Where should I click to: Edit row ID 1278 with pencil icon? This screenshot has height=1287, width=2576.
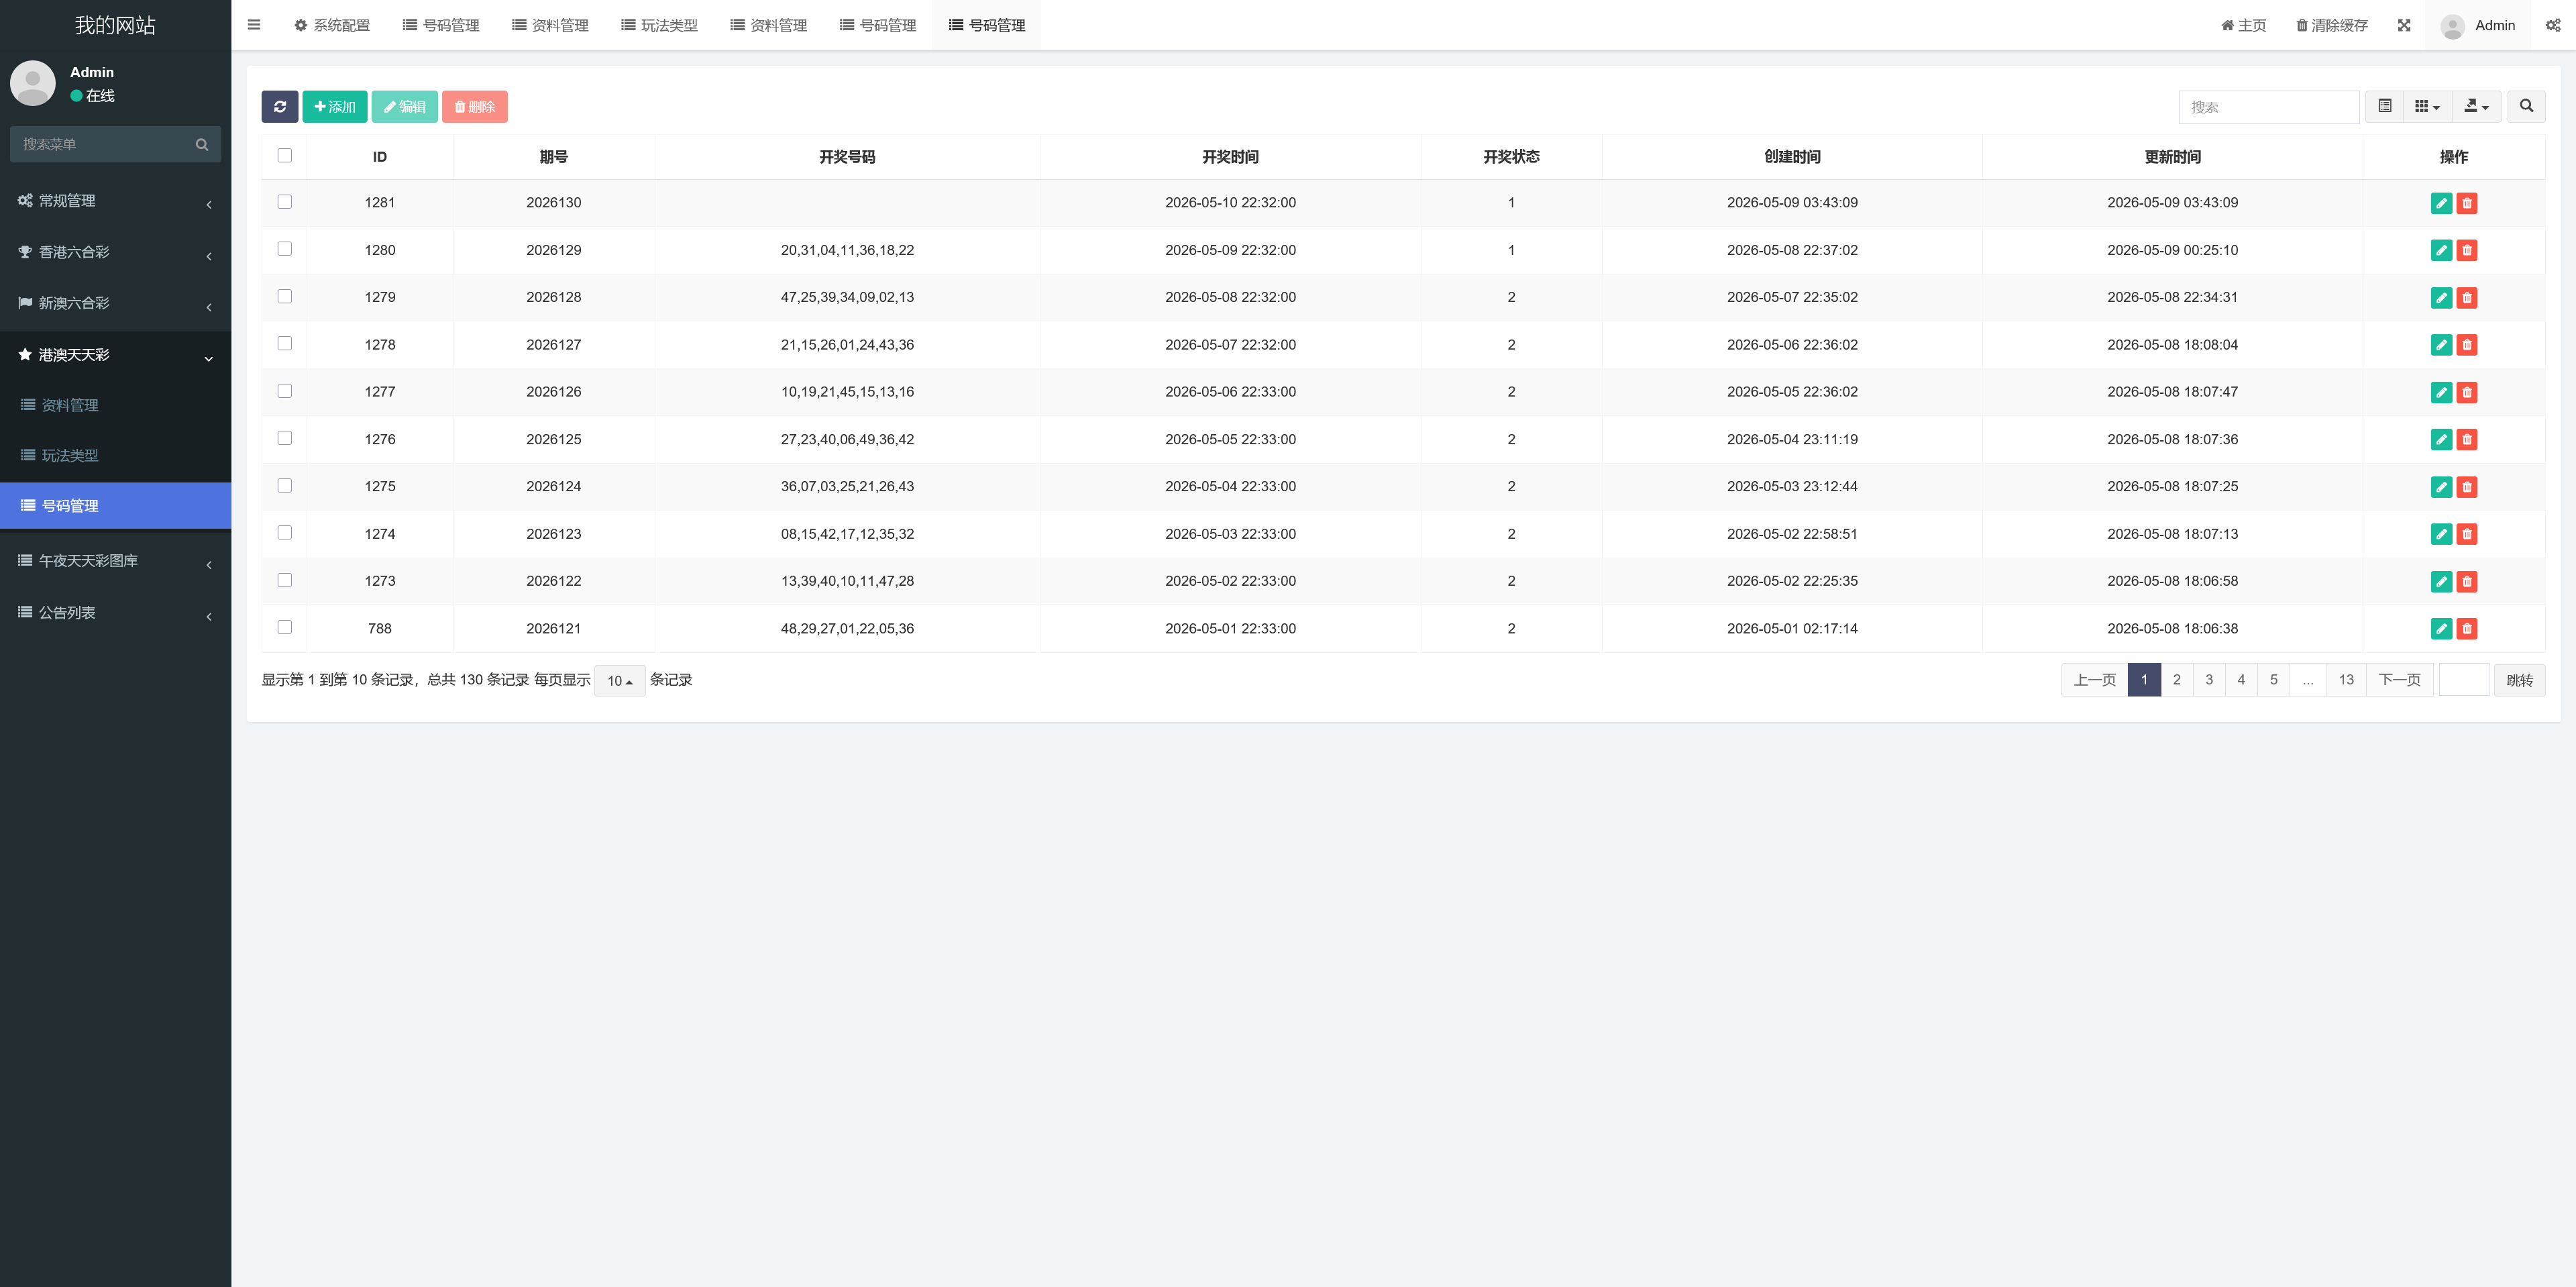coord(2441,345)
